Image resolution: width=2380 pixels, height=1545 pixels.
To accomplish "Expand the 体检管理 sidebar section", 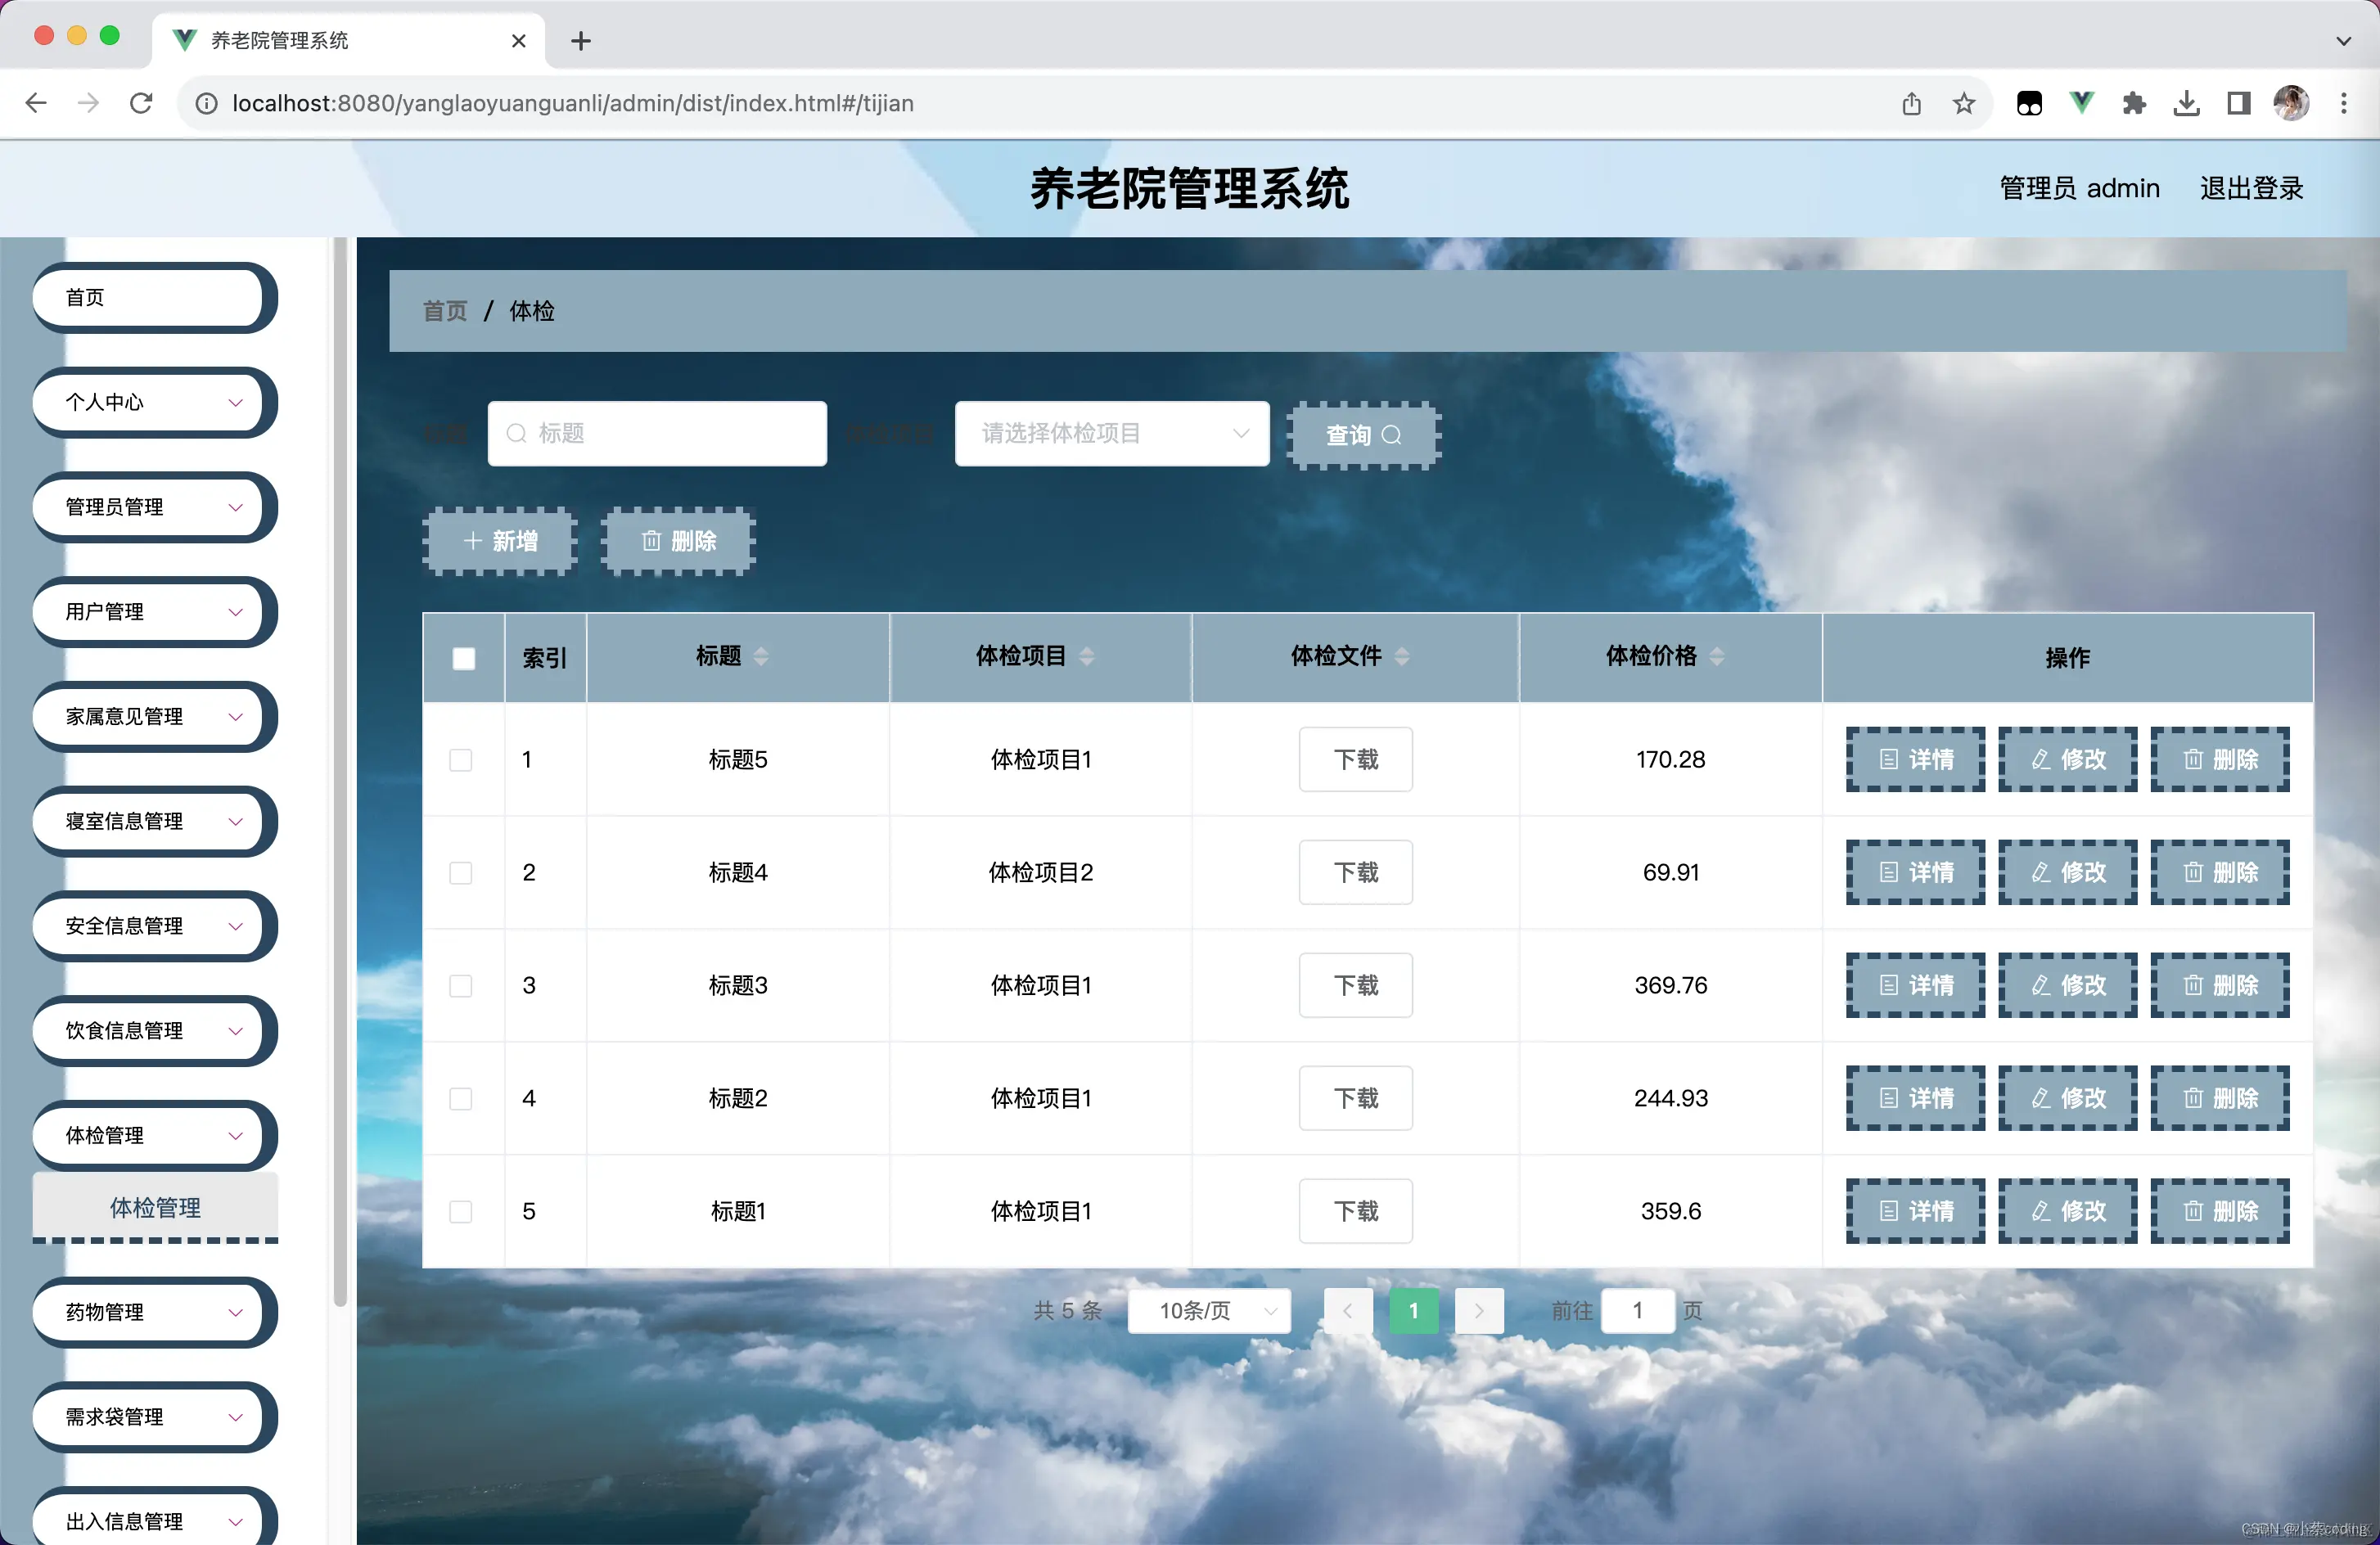I will pos(153,1135).
